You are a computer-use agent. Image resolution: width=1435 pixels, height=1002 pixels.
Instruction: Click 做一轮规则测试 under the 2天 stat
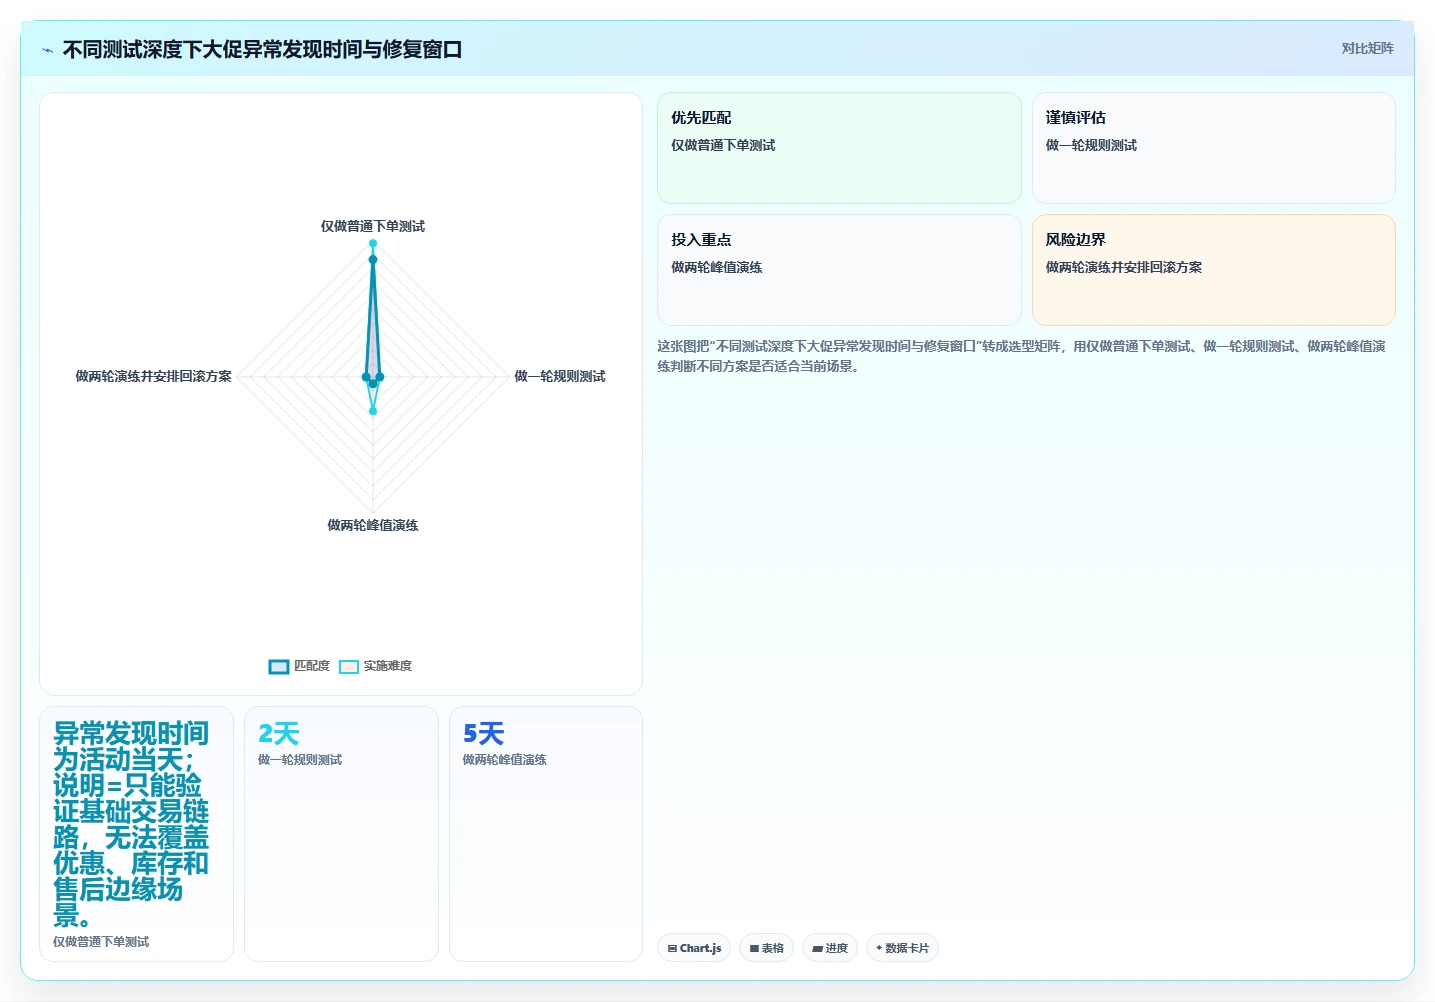point(300,760)
